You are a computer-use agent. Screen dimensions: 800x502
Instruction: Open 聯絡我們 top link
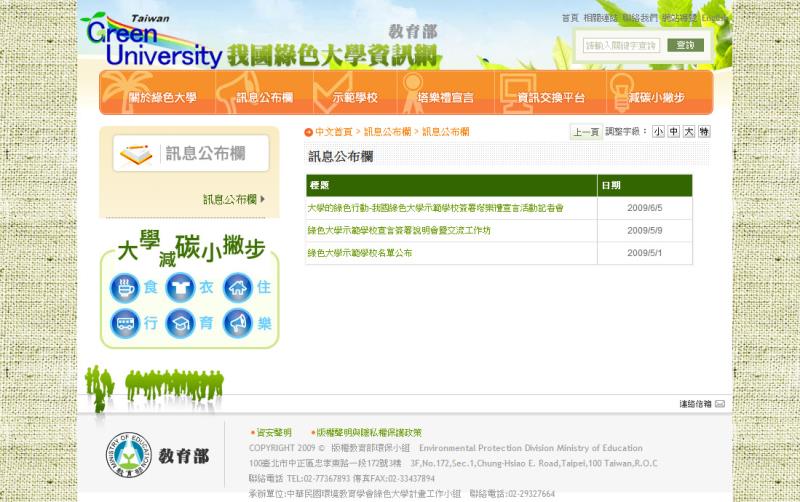click(x=640, y=18)
